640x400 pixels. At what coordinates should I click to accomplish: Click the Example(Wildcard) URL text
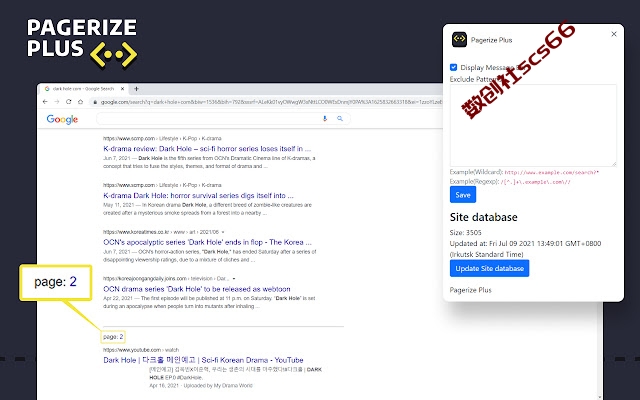point(552,172)
